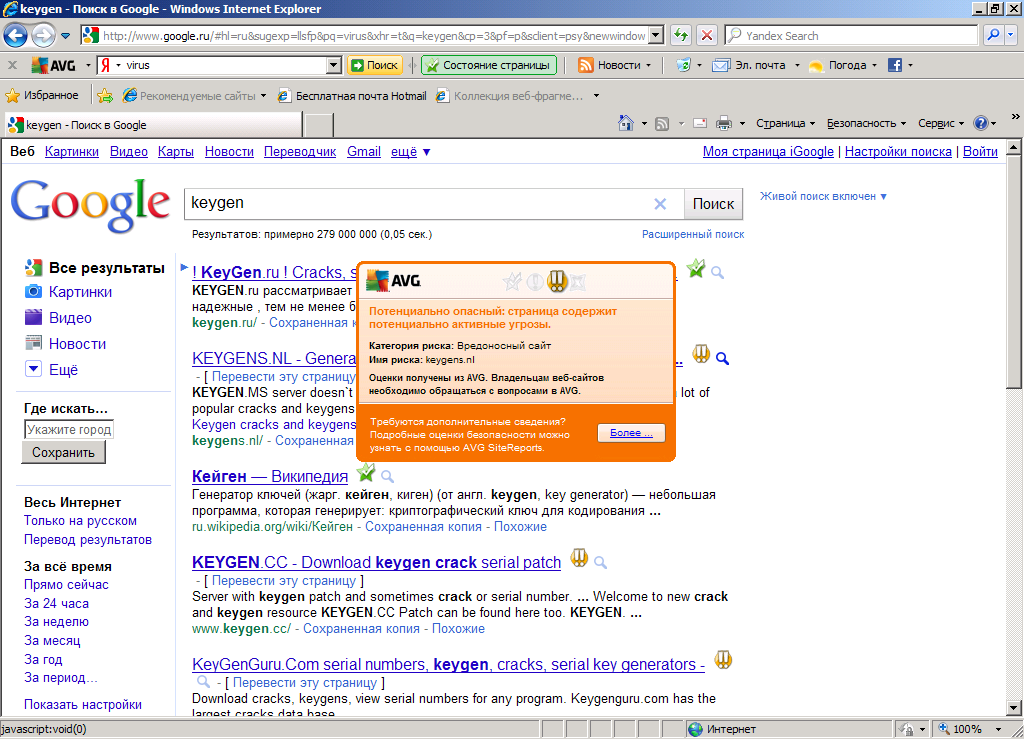Viewport: 1024px width, 740px height.
Task: Click the Google Поиск button
Action: point(713,204)
